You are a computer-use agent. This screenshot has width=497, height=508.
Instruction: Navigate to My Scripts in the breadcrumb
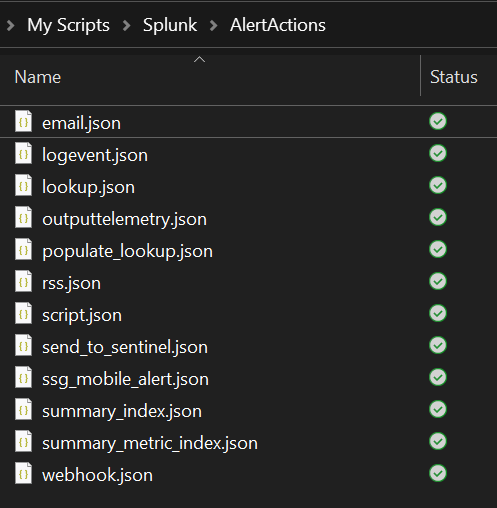pos(68,26)
